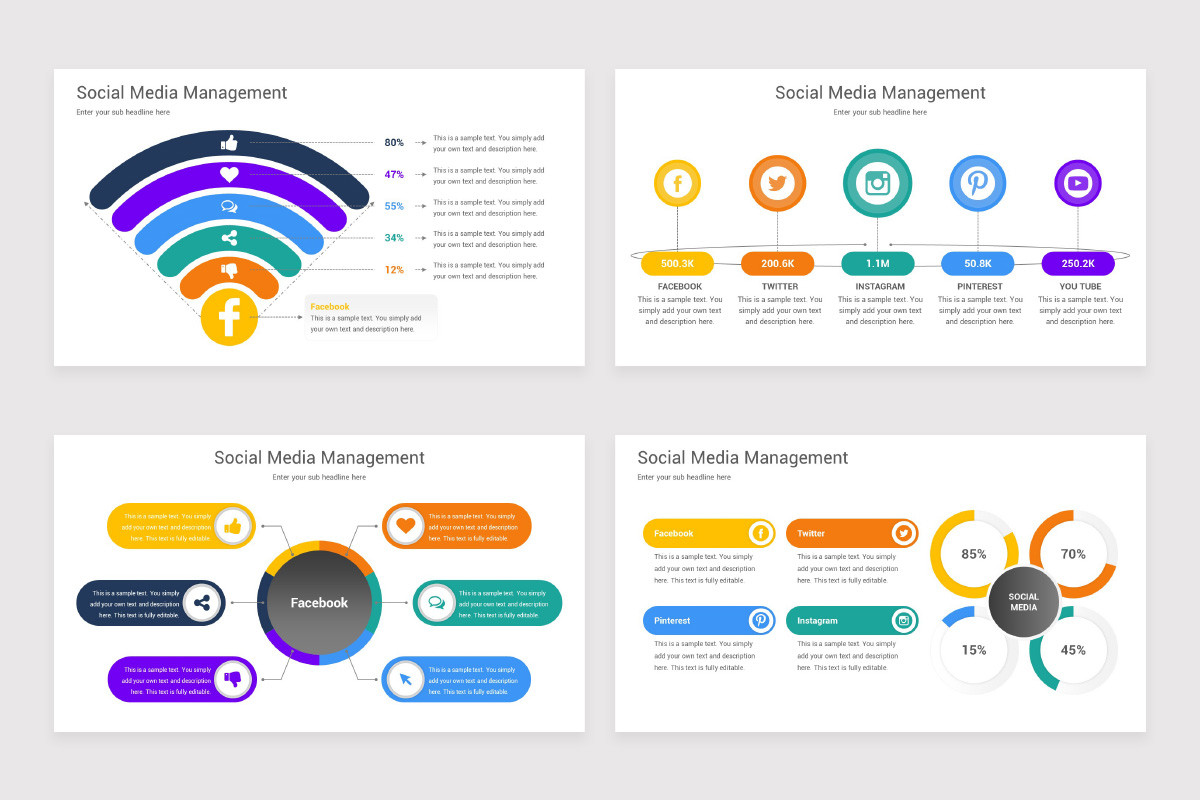Select the YOU TUBE label under 250.2K
1200x800 pixels.
coord(1080,287)
